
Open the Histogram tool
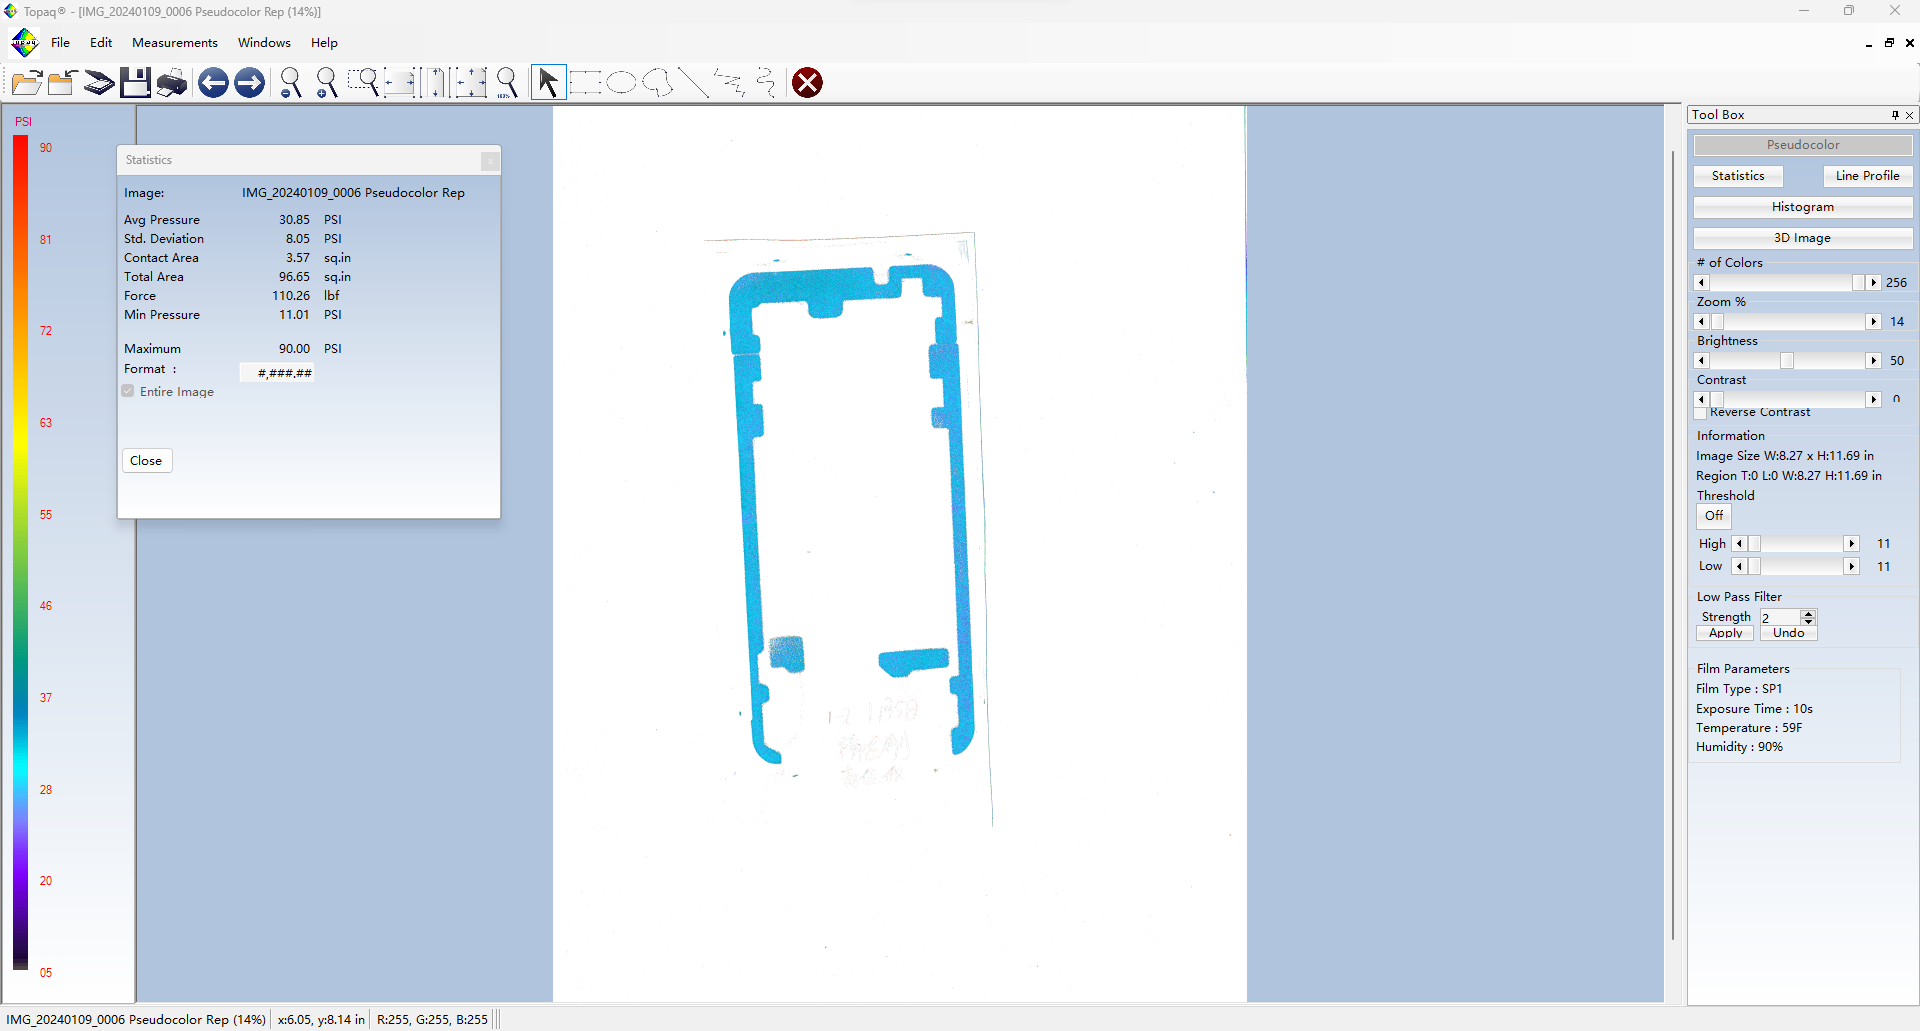[1802, 207]
